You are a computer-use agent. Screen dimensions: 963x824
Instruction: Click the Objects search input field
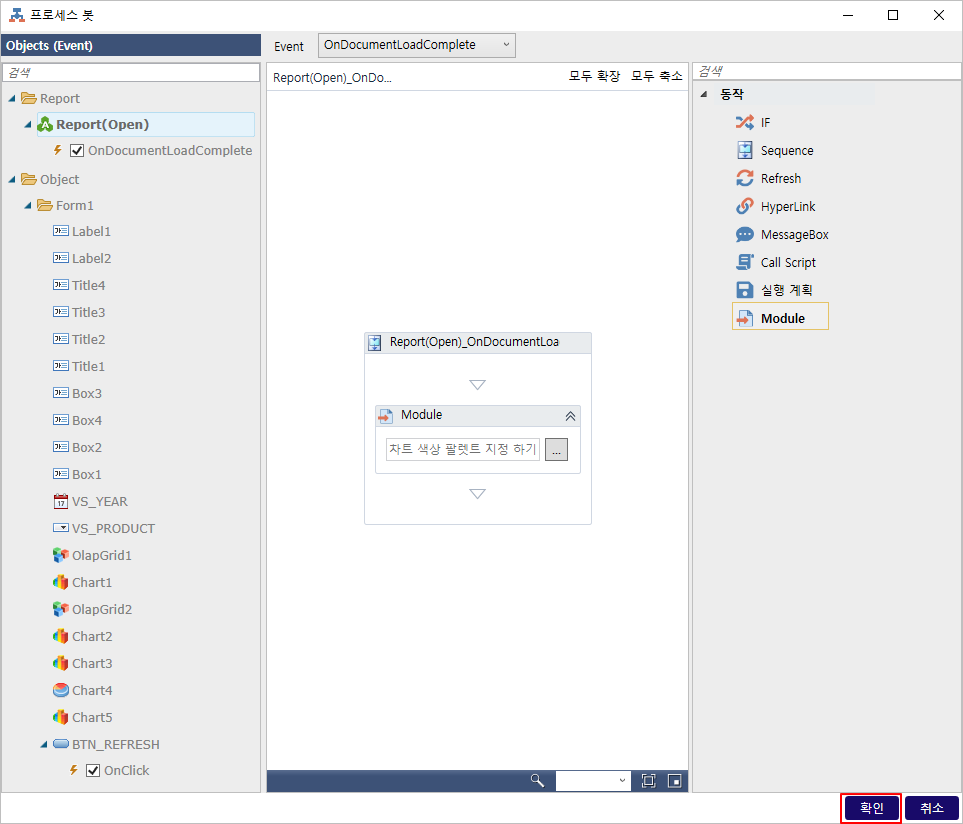(131, 73)
